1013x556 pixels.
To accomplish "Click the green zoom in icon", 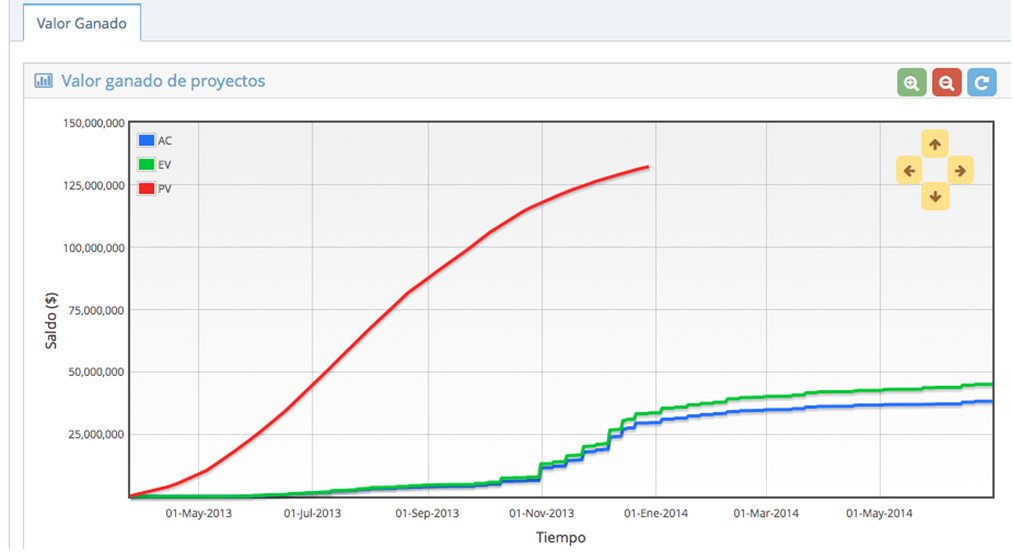I will pyautogui.click(x=911, y=83).
